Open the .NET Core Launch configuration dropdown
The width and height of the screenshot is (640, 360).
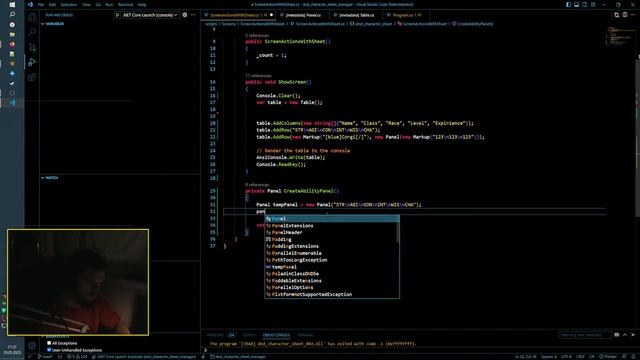point(150,15)
